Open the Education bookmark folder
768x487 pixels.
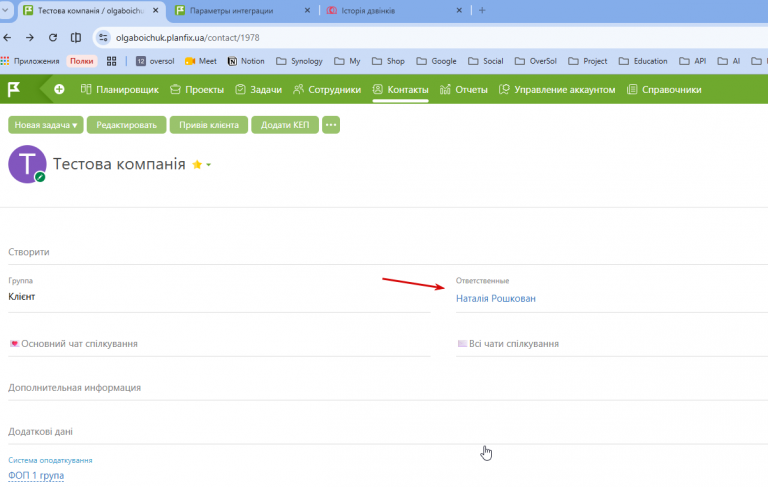[x=643, y=61]
